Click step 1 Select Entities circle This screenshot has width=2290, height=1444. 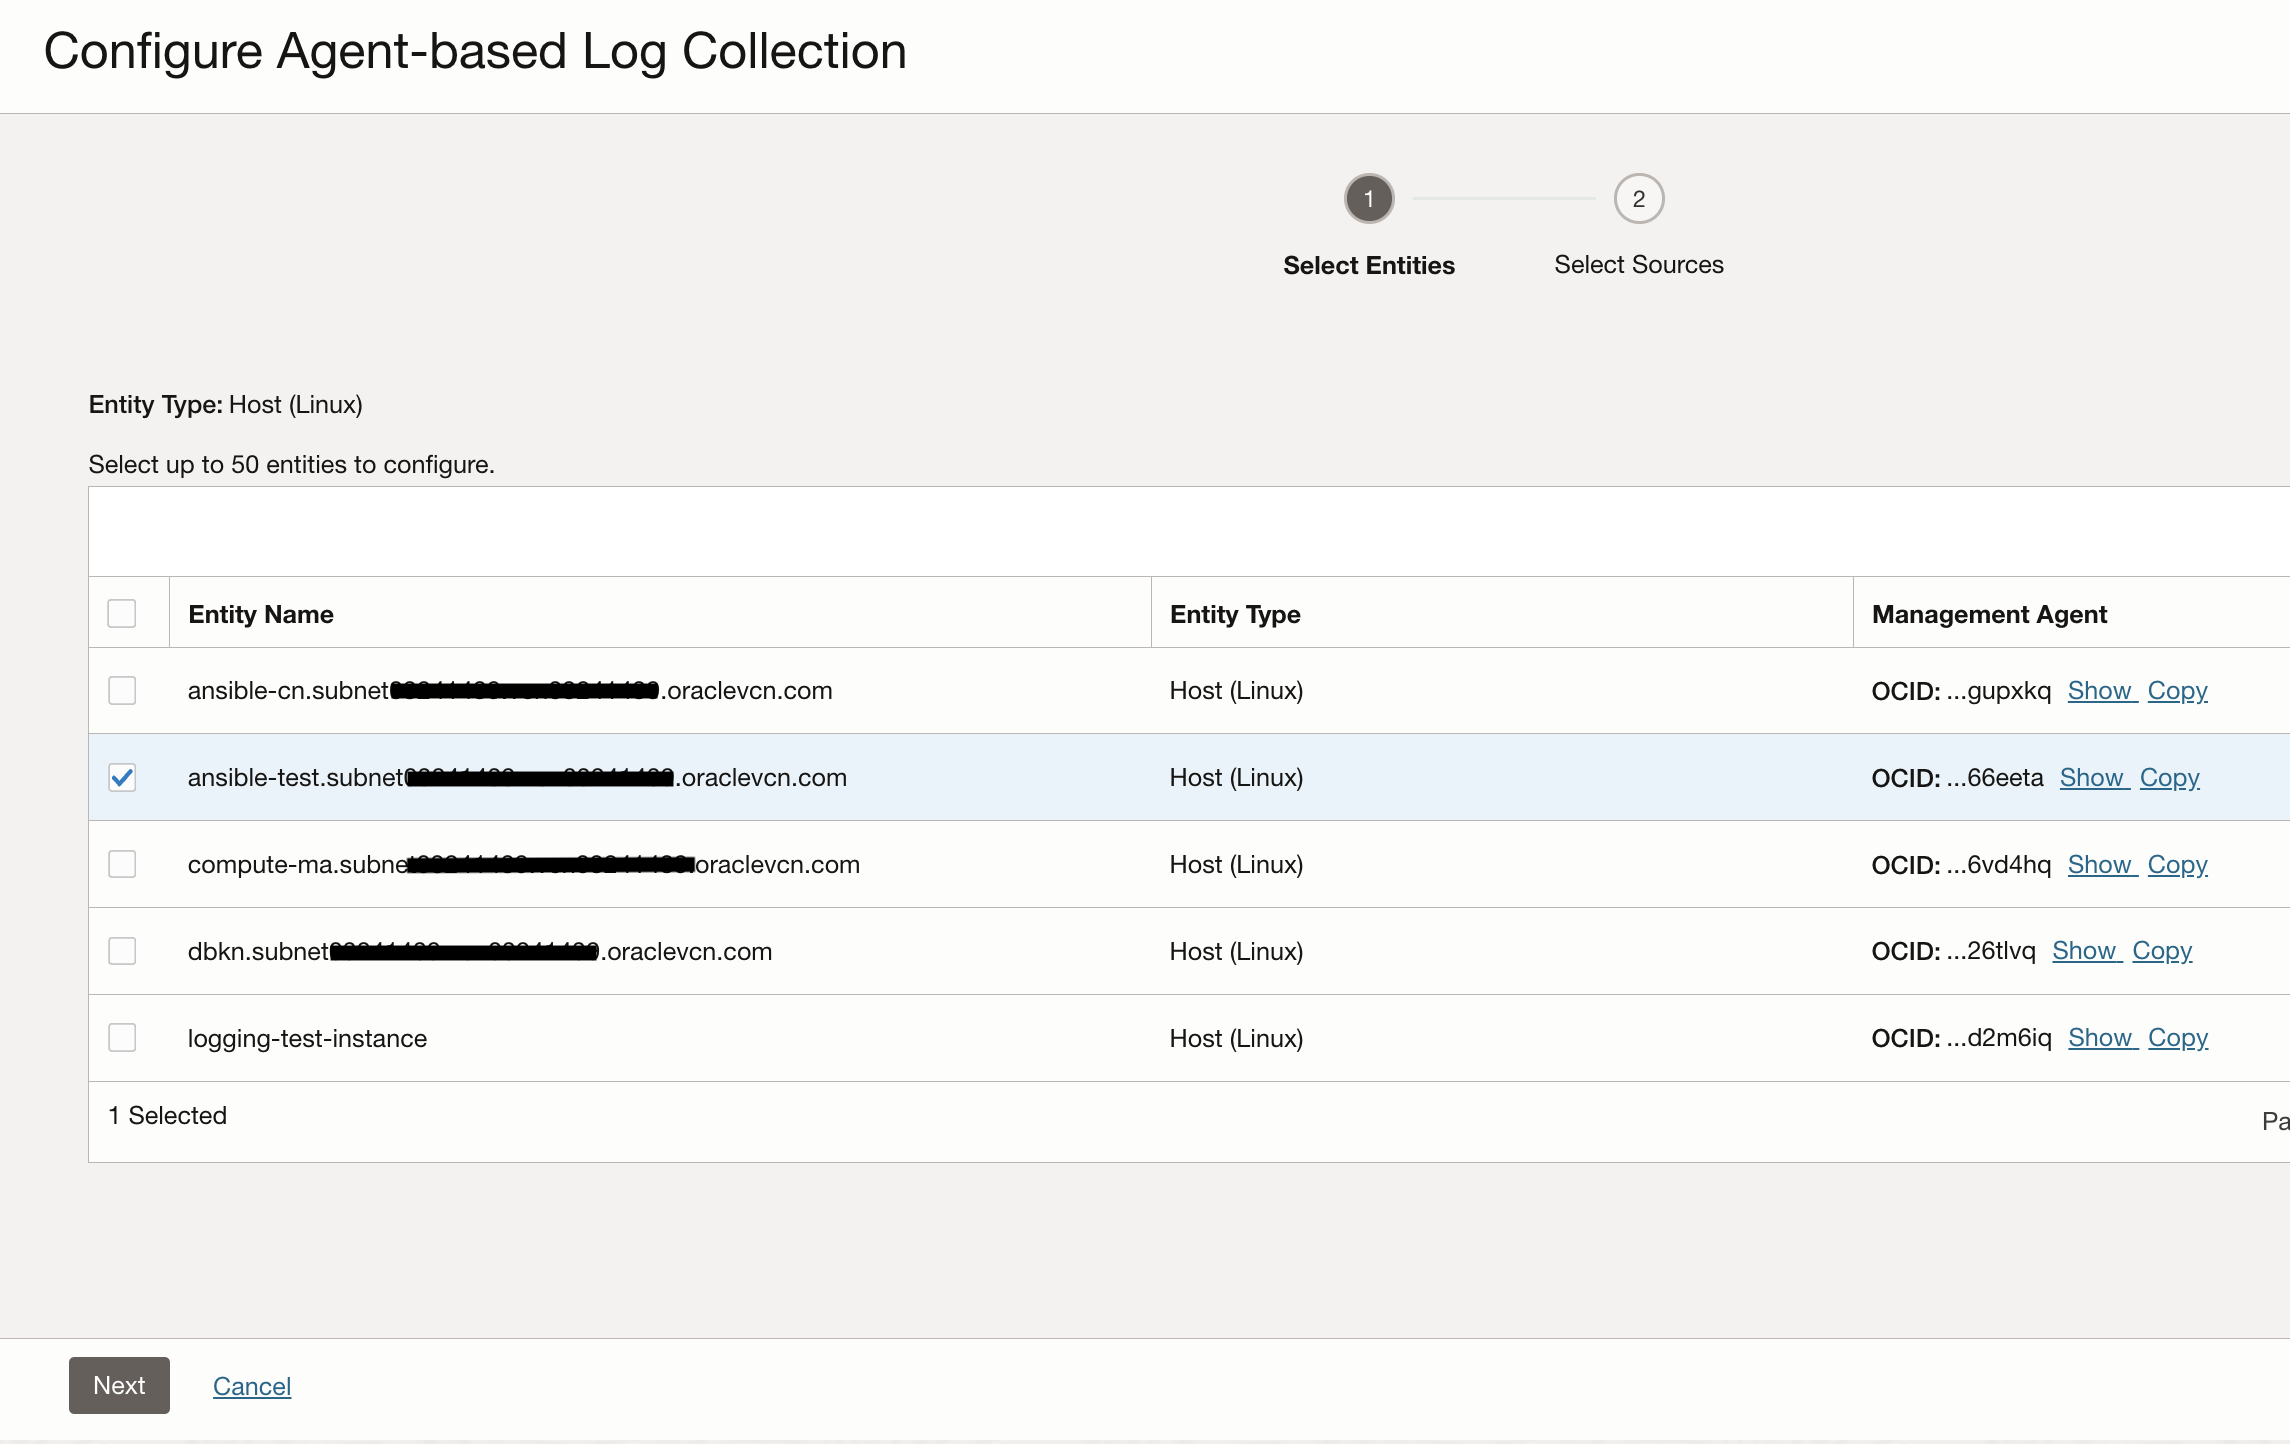click(1368, 199)
